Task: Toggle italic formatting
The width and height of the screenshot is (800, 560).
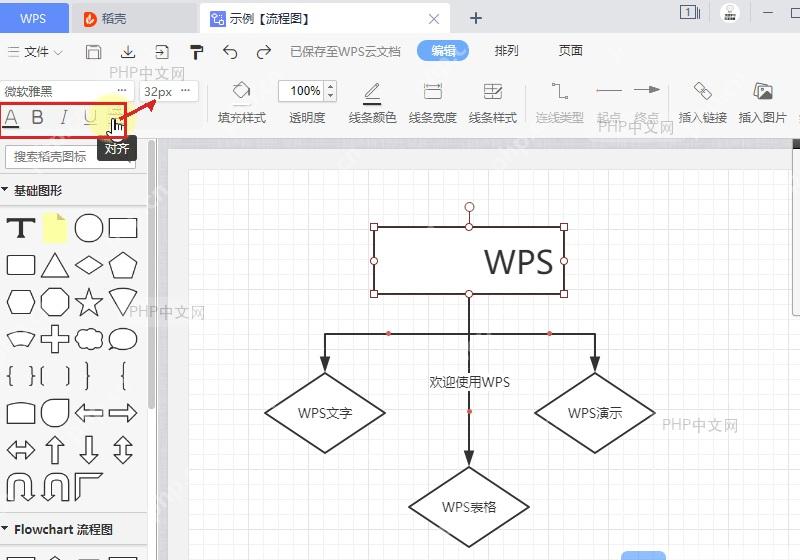Action: pos(64,117)
